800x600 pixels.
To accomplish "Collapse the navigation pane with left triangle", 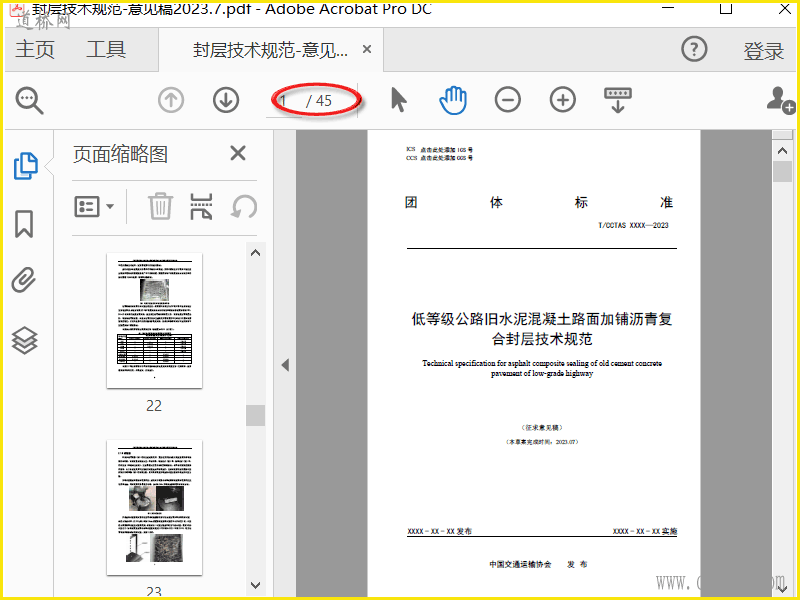I will [x=285, y=365].
